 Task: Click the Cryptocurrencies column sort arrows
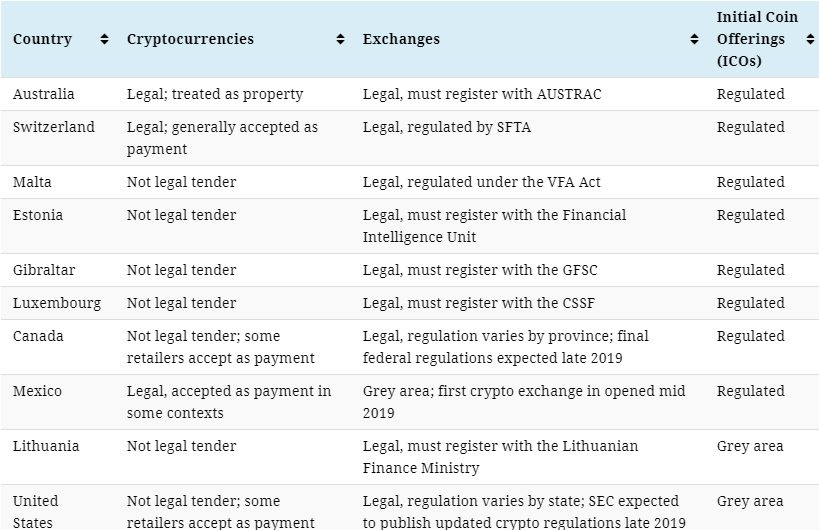pyautogui.click(x=341, y=39)
